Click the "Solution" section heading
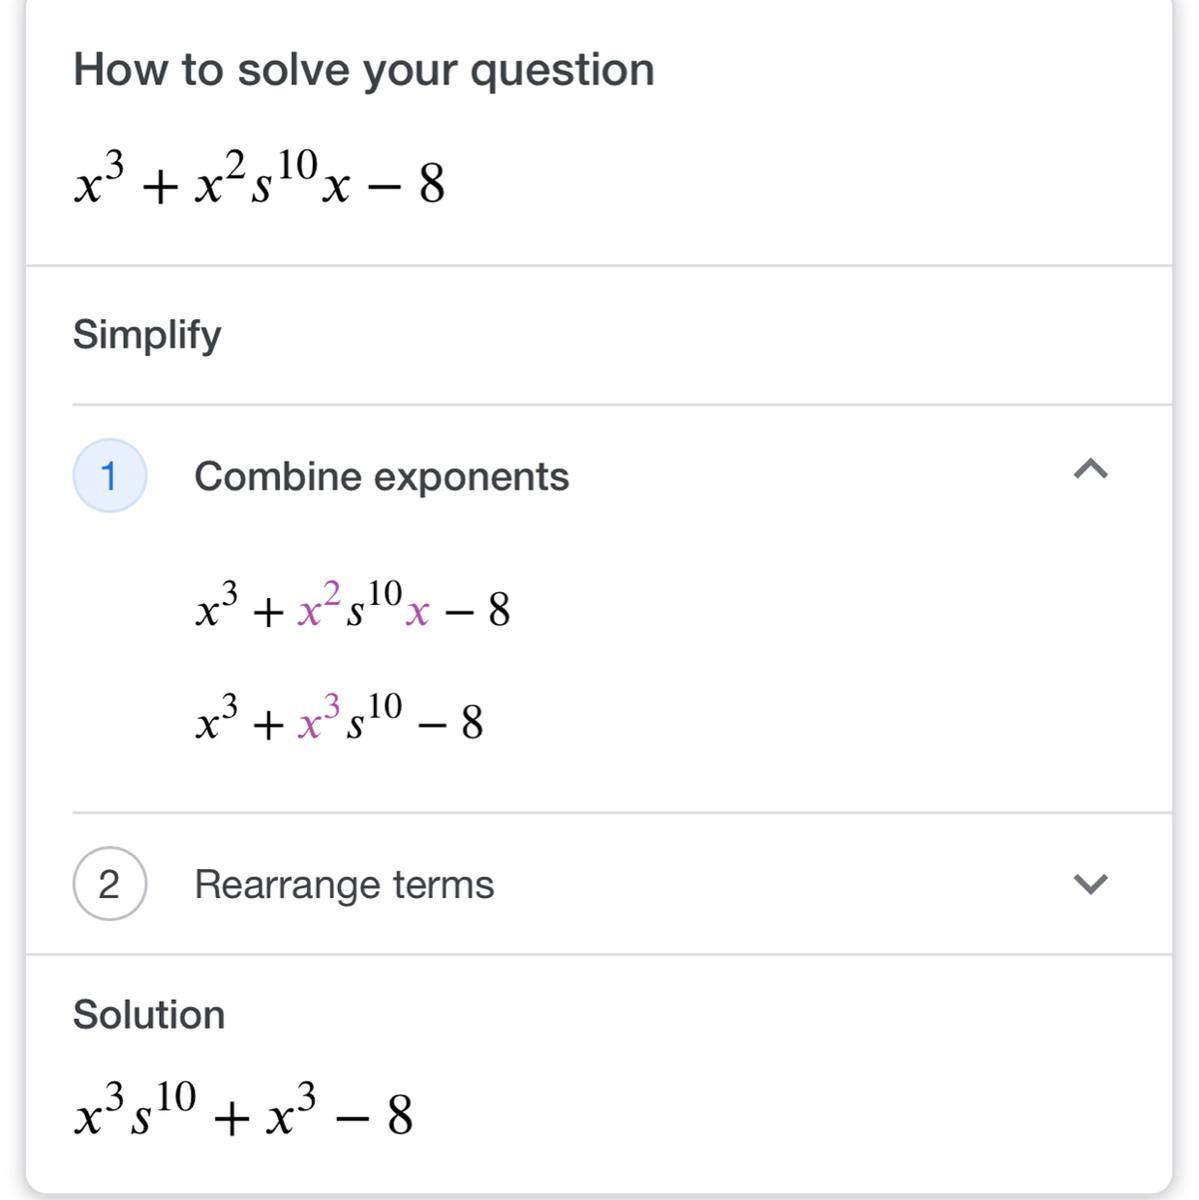This screenshot has height=1200, width=1199. point(149,1014)
